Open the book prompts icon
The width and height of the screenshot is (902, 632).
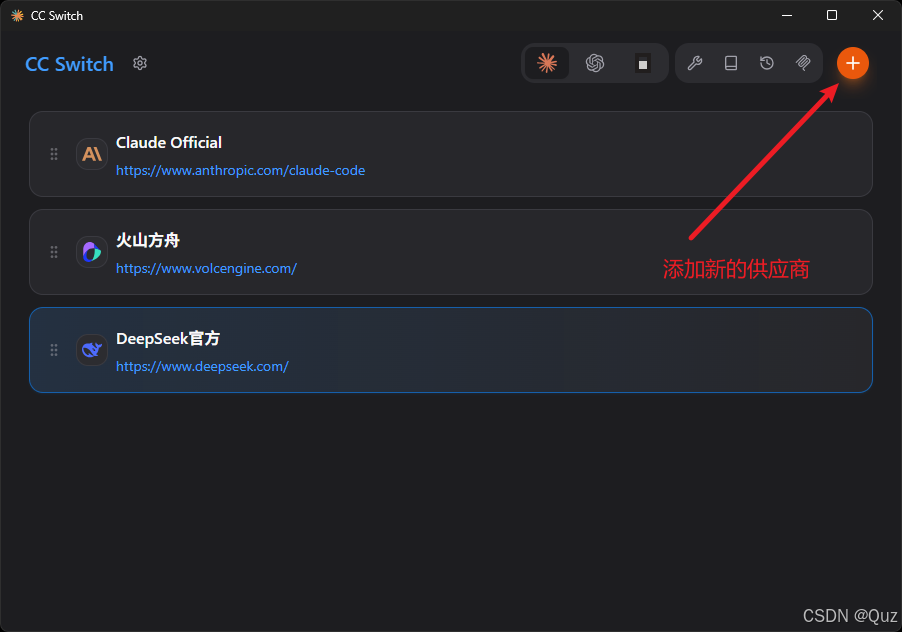tap(731, 63)
